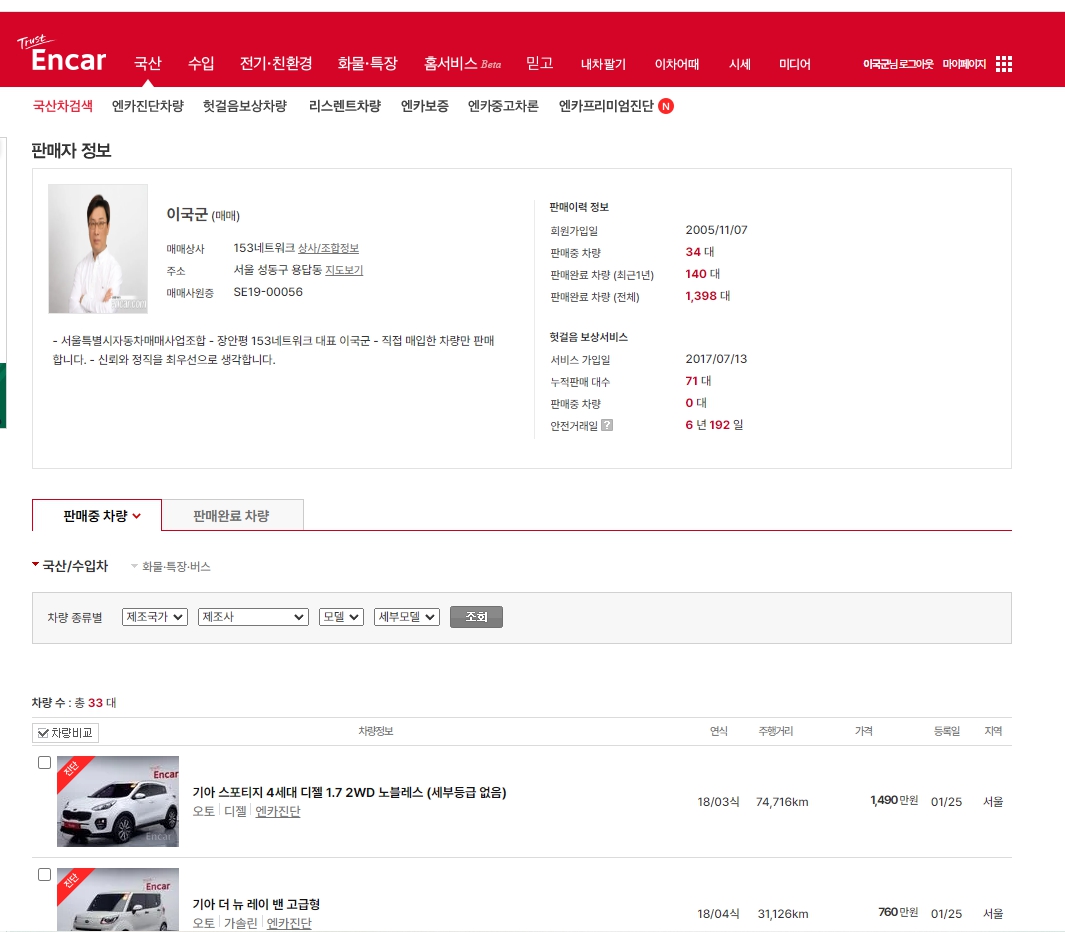Click 엔카진단 link under 스포티지 listing
This screenshot has width=1065, height=932.
(x=278, y=811)
